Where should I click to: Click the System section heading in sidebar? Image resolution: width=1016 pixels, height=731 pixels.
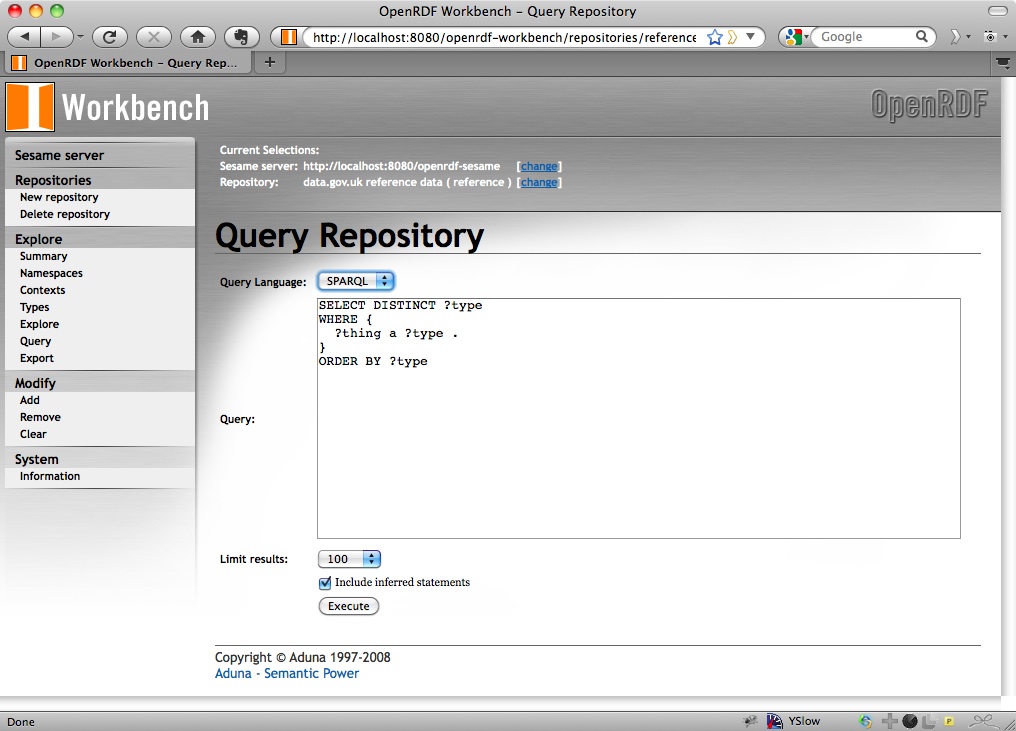37,459
